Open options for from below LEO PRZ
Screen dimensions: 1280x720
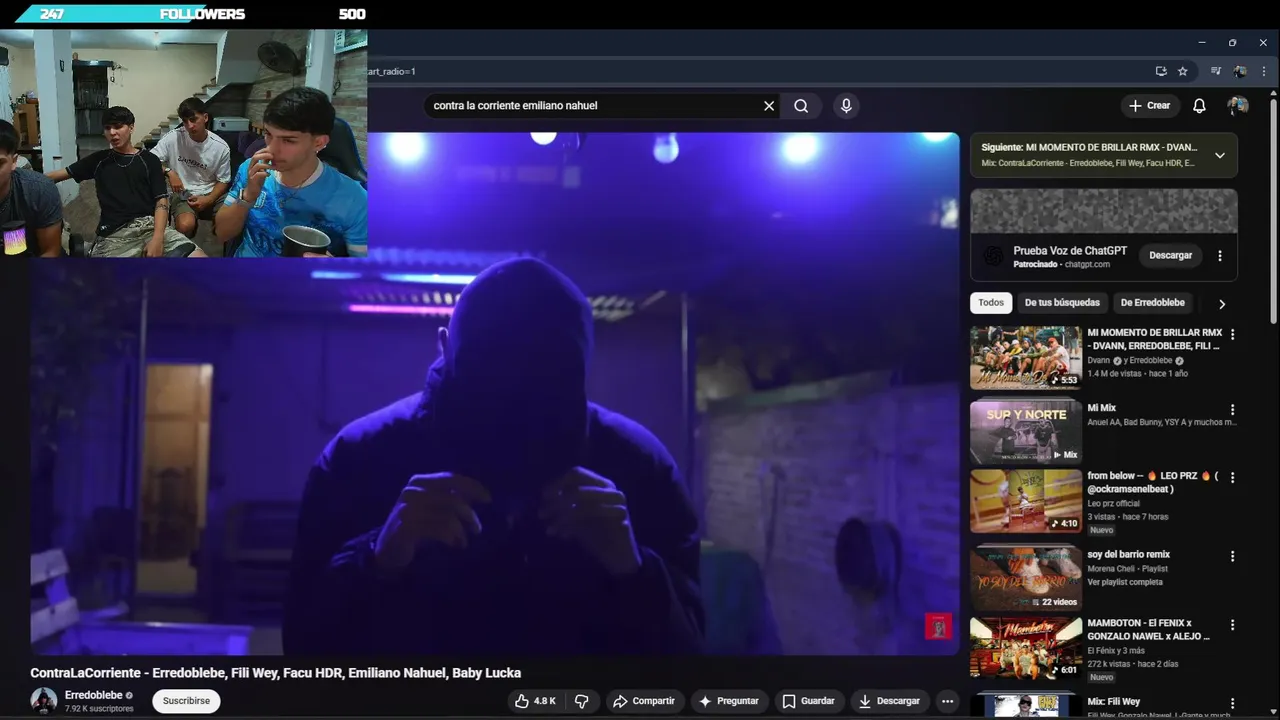point(1232,478)
